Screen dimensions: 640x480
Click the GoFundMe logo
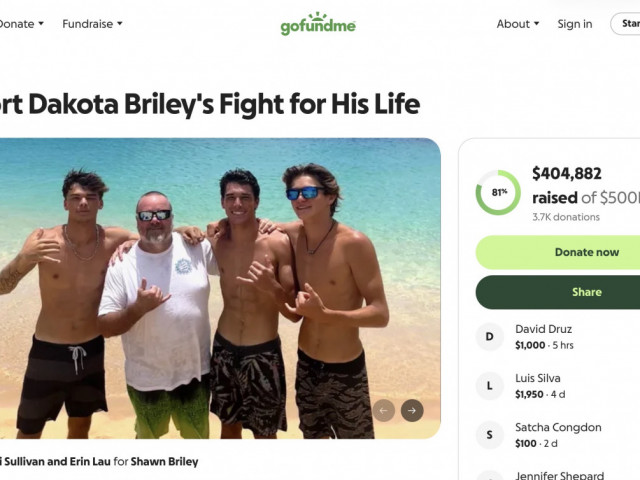coord(318,23)
